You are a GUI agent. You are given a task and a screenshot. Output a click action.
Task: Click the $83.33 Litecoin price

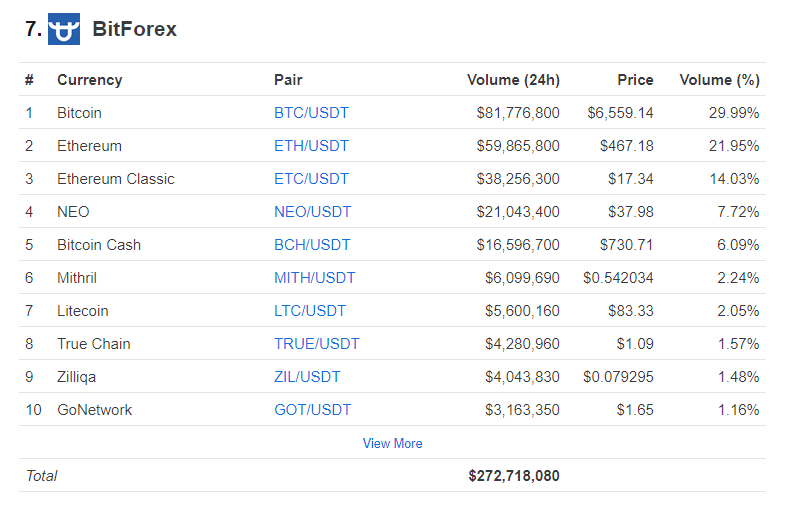[x=631, y=311]
